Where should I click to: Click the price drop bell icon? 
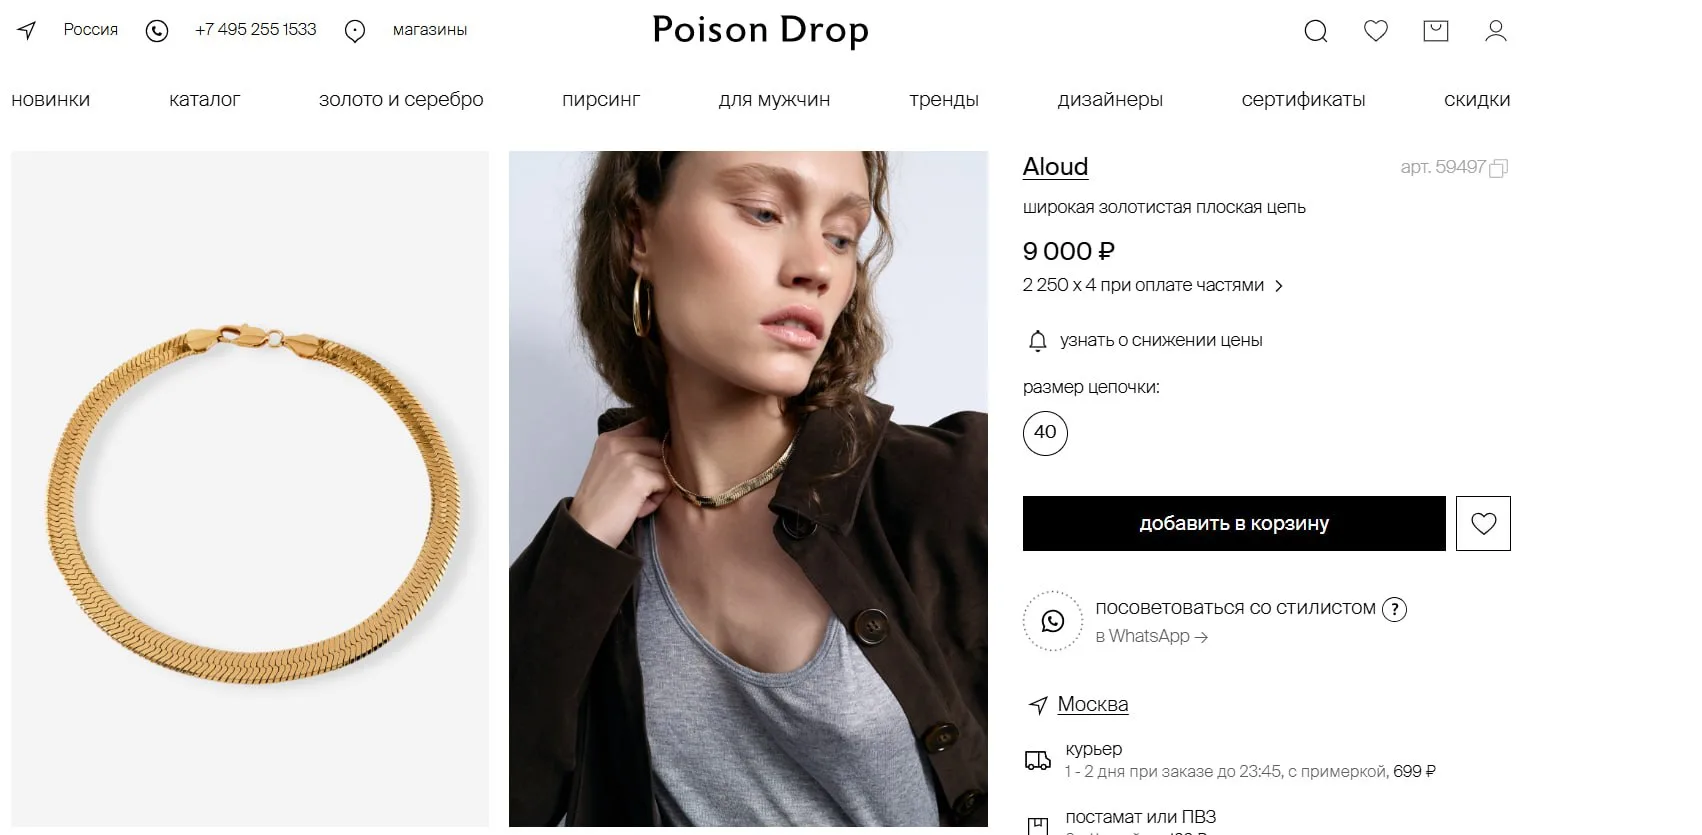tap(1038, 341)
